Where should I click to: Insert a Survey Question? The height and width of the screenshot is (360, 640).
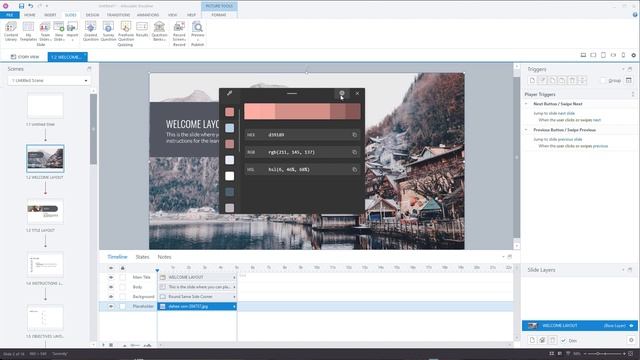[108, 31]
